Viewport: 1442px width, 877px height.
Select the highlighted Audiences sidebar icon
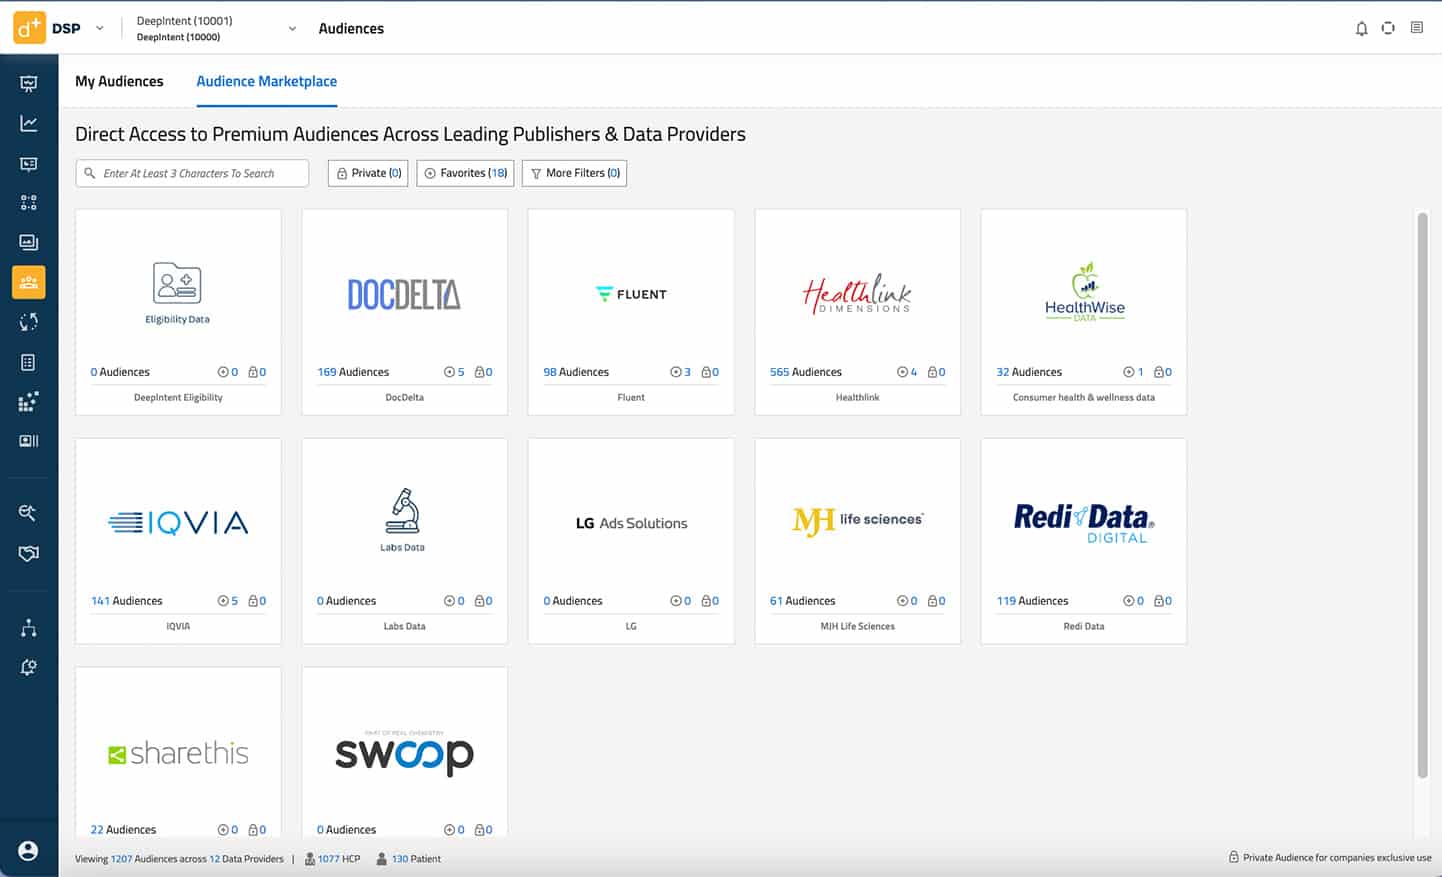coord(28,282)
